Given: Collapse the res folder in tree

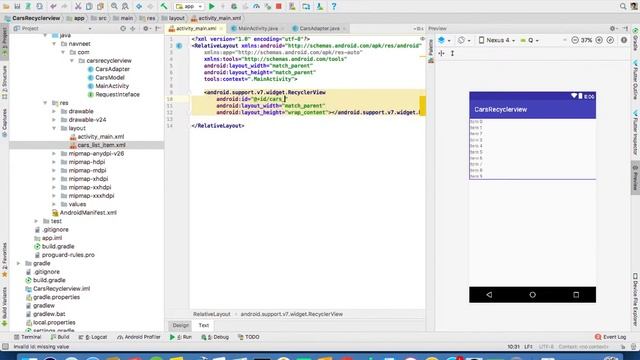Looking at the screenshot, I should [x=45, y=103].
